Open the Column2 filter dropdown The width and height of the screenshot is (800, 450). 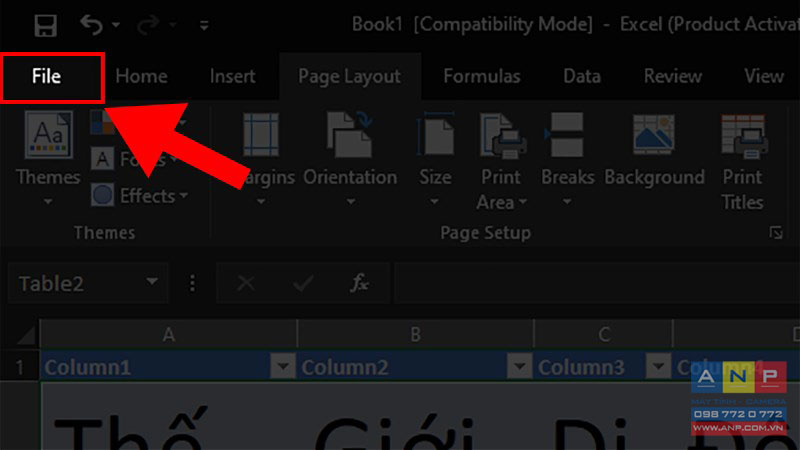pyautogui.click(x=519, y=366)
